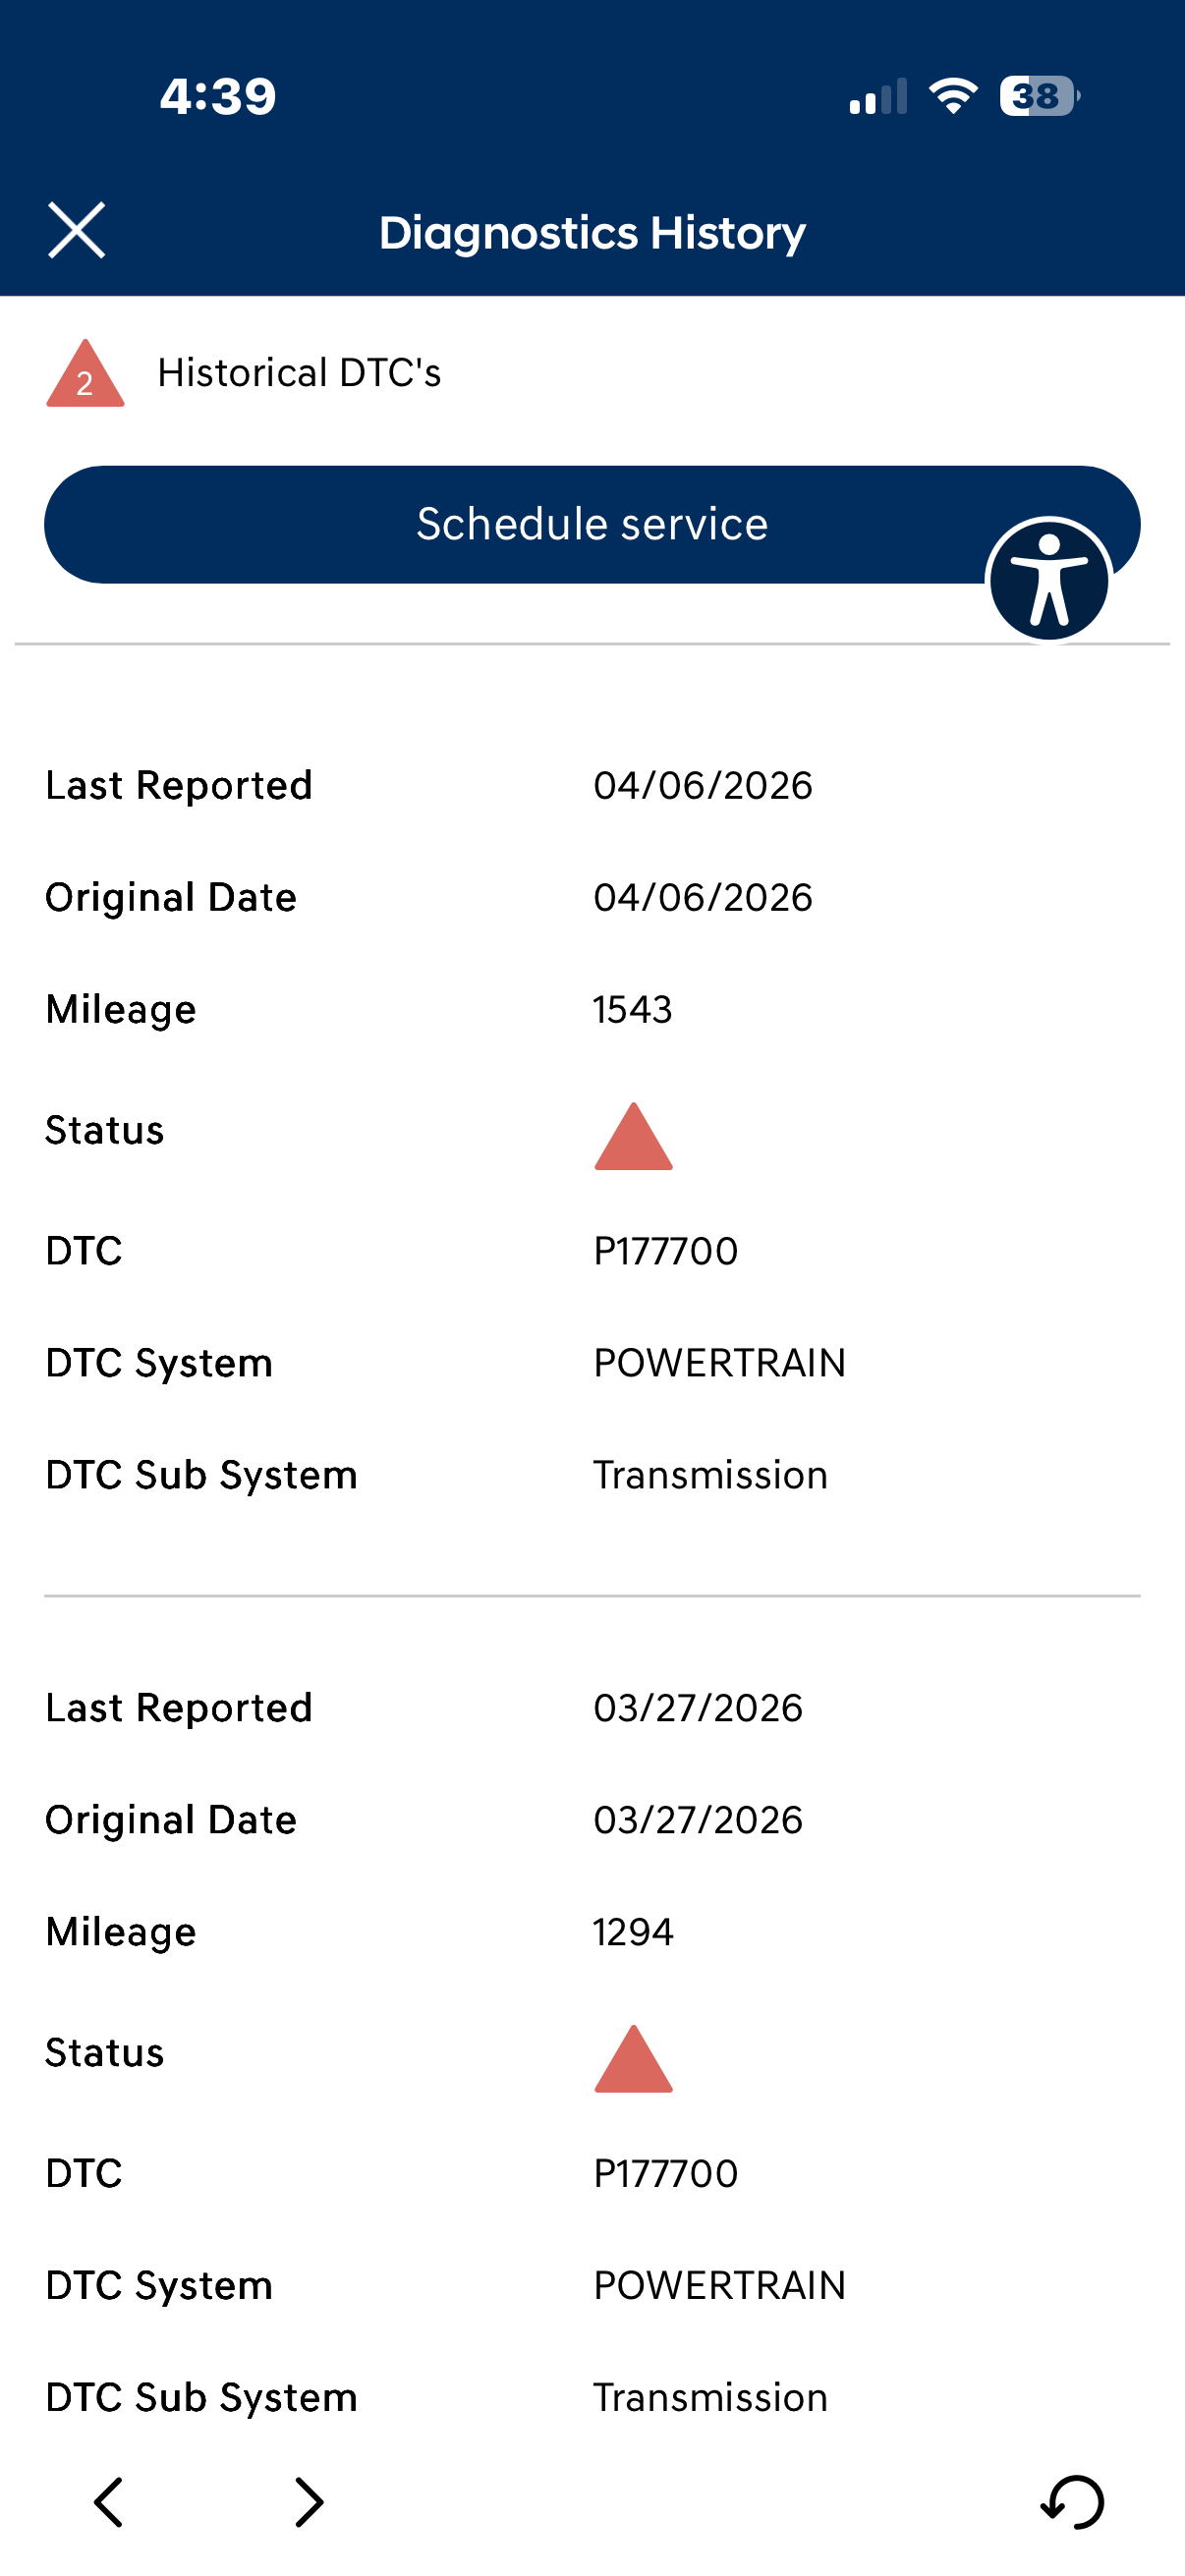The height and width of the screenshot is (2576, 1185).
Task: Tap the cellular signal bars icon
Action: 878,96
